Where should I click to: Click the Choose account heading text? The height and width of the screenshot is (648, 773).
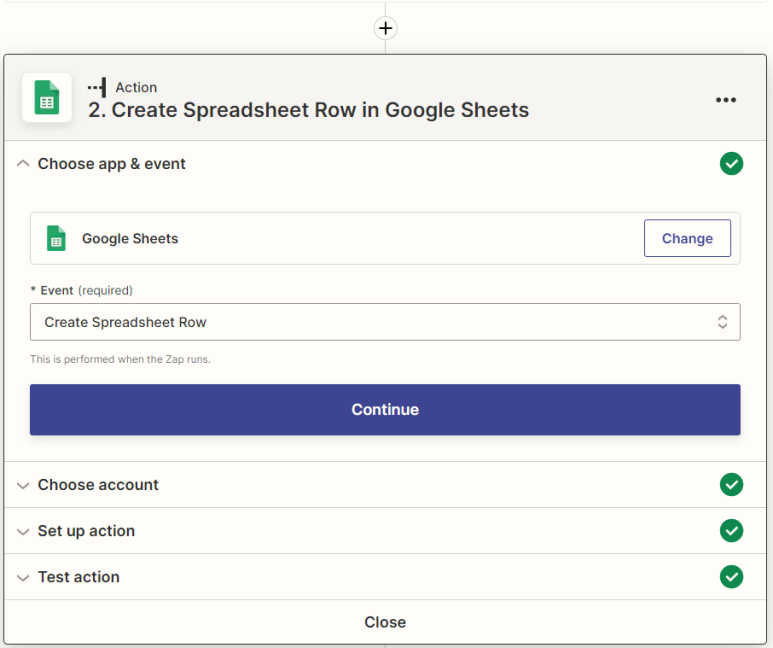[x=98, y=485]
